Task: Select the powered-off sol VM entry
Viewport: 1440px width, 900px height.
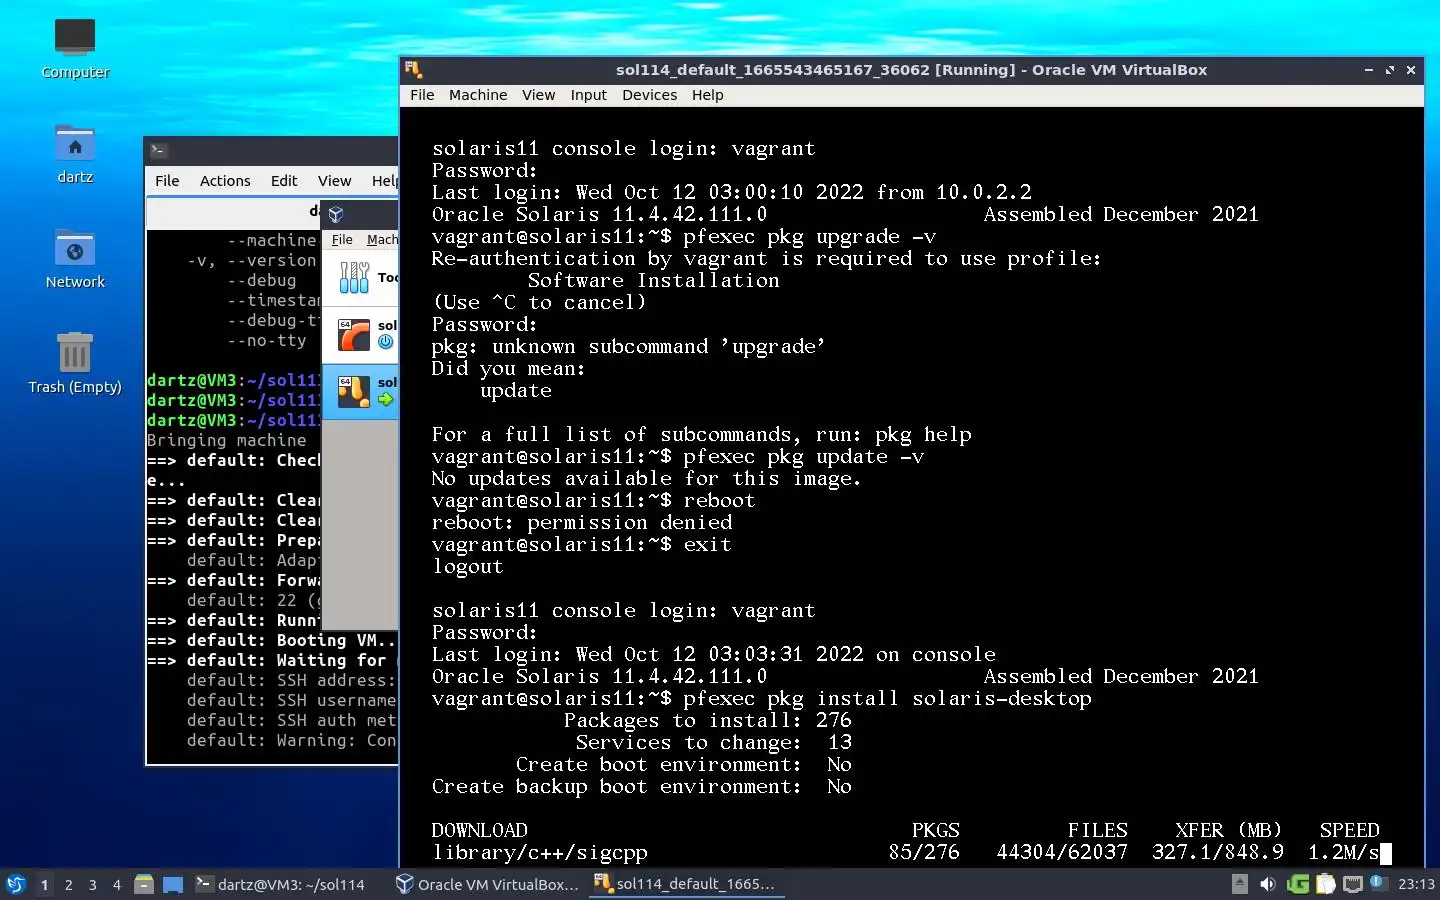Action: [360, 334]
